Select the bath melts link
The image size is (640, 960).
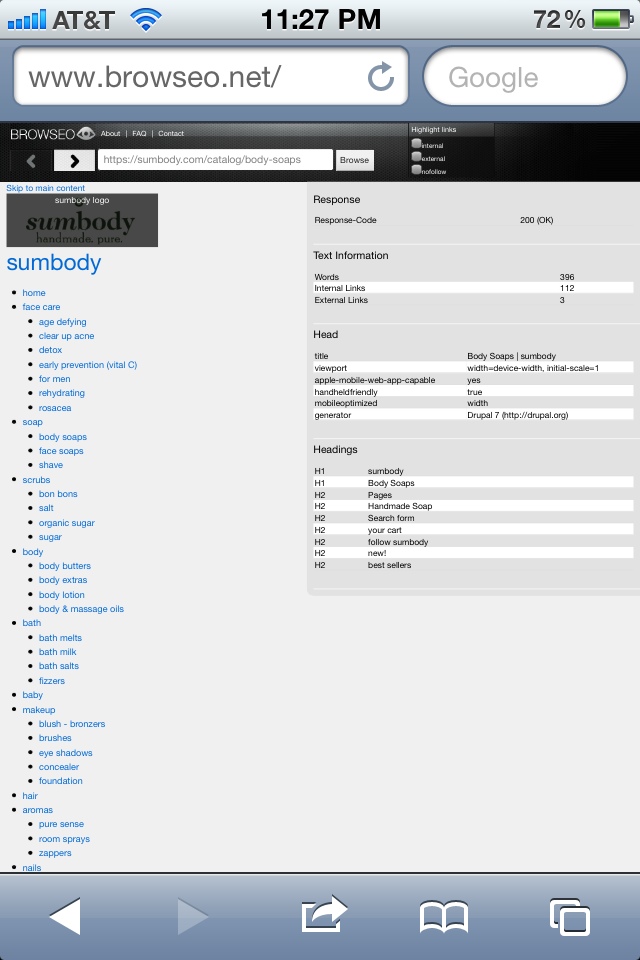tap(60, 637)
